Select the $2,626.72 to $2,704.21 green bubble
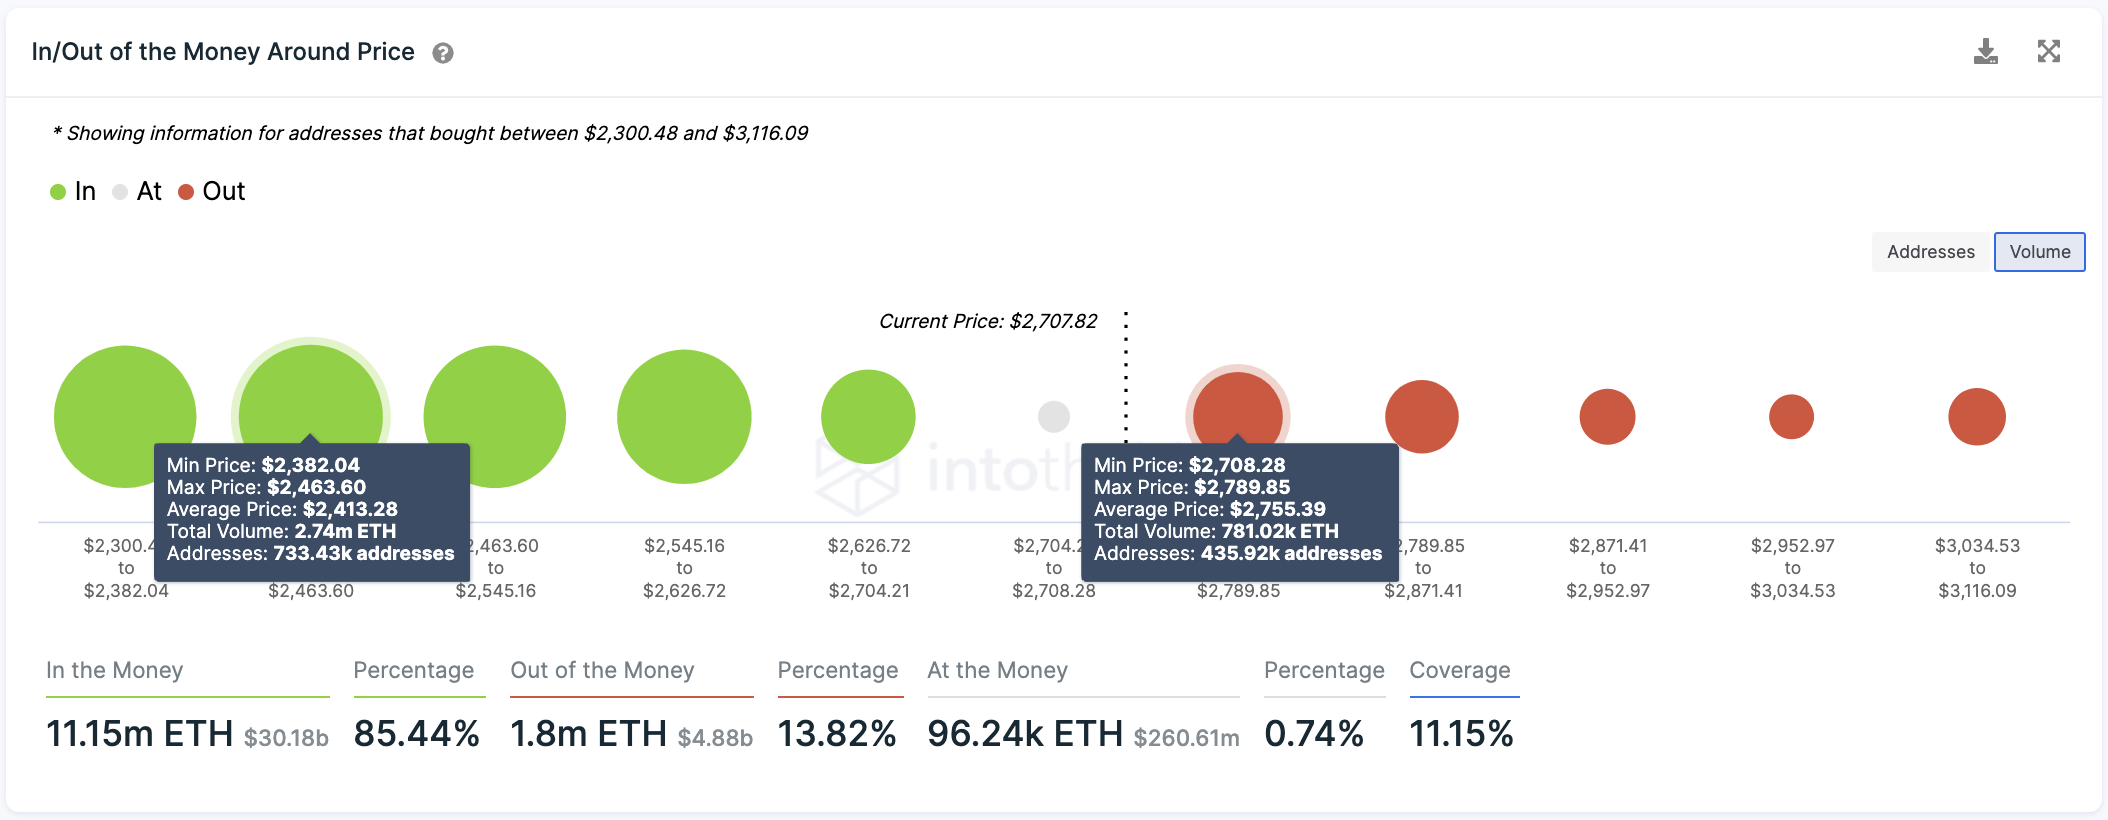The width and height of the screenshot is (2108, 820). point(868,417)
